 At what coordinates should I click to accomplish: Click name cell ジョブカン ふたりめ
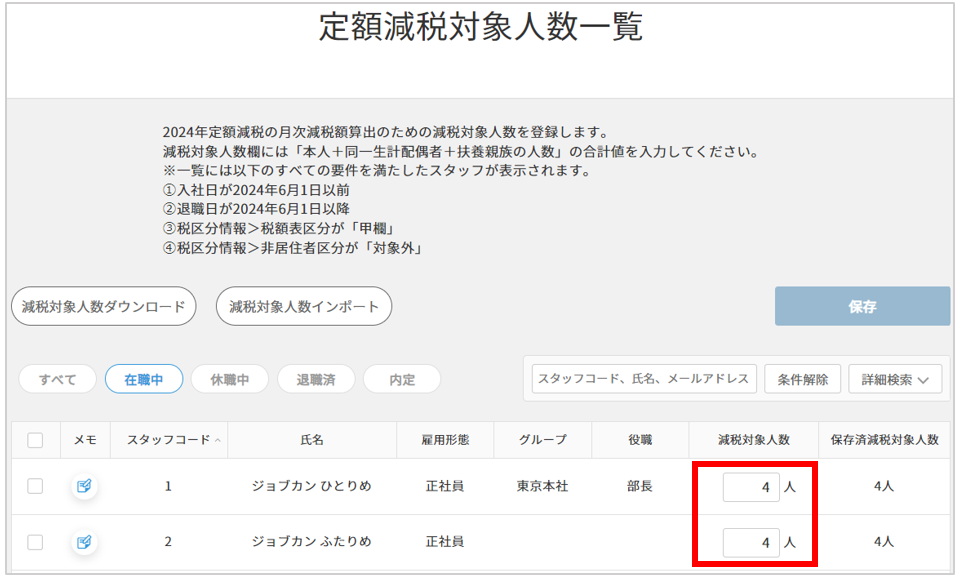[x=312, y=542]
